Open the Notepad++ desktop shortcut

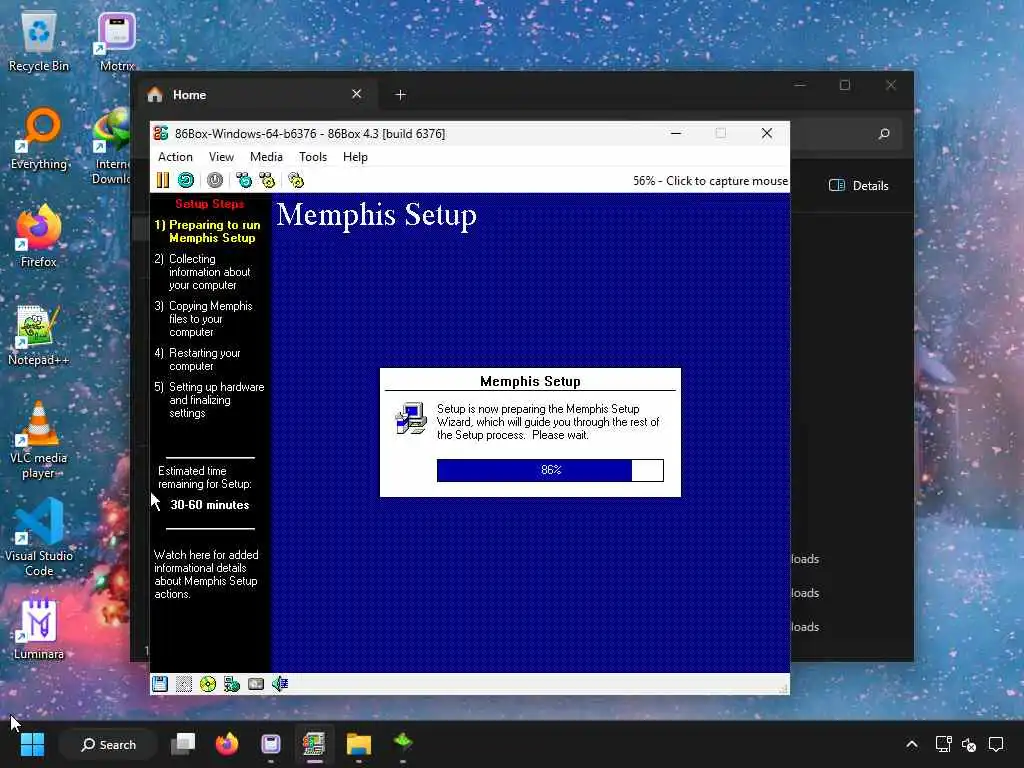(x=39, y=336)
